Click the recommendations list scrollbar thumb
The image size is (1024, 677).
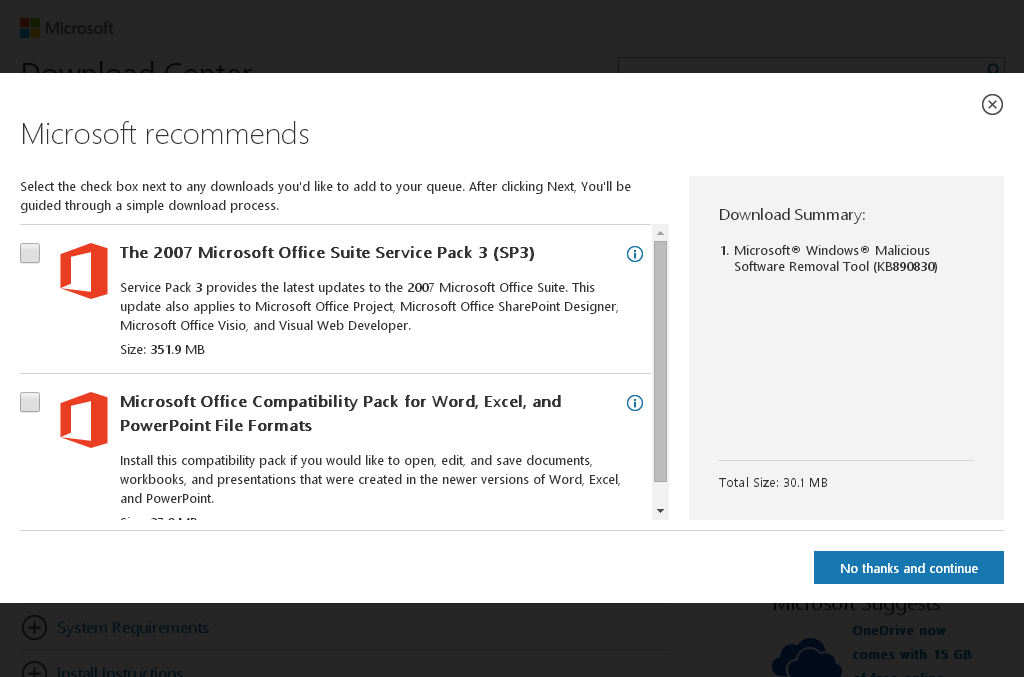pyautogui.click(x=660, y=361)
